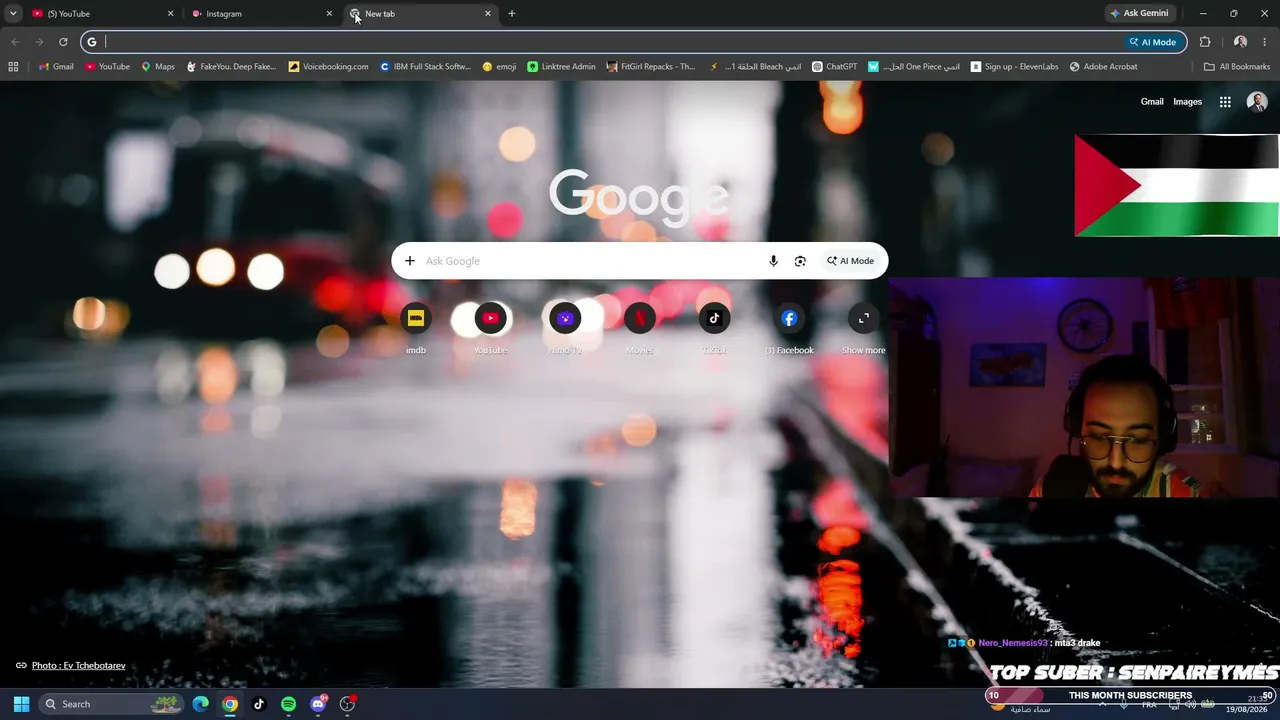Open the ChatGPT bookmark
Image resolution: width=1280 pixels, height=720 pixels.
click(834, 67)
